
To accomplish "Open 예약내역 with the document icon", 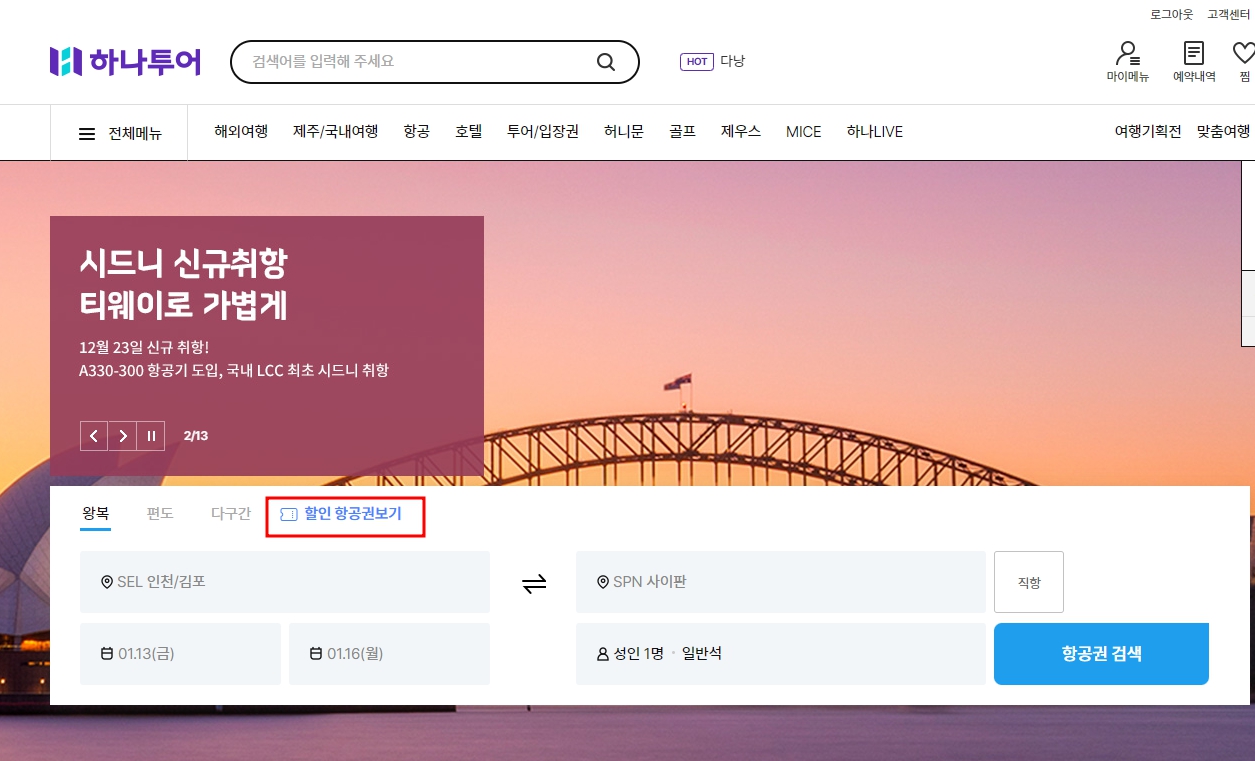I will coord(1192,60).
